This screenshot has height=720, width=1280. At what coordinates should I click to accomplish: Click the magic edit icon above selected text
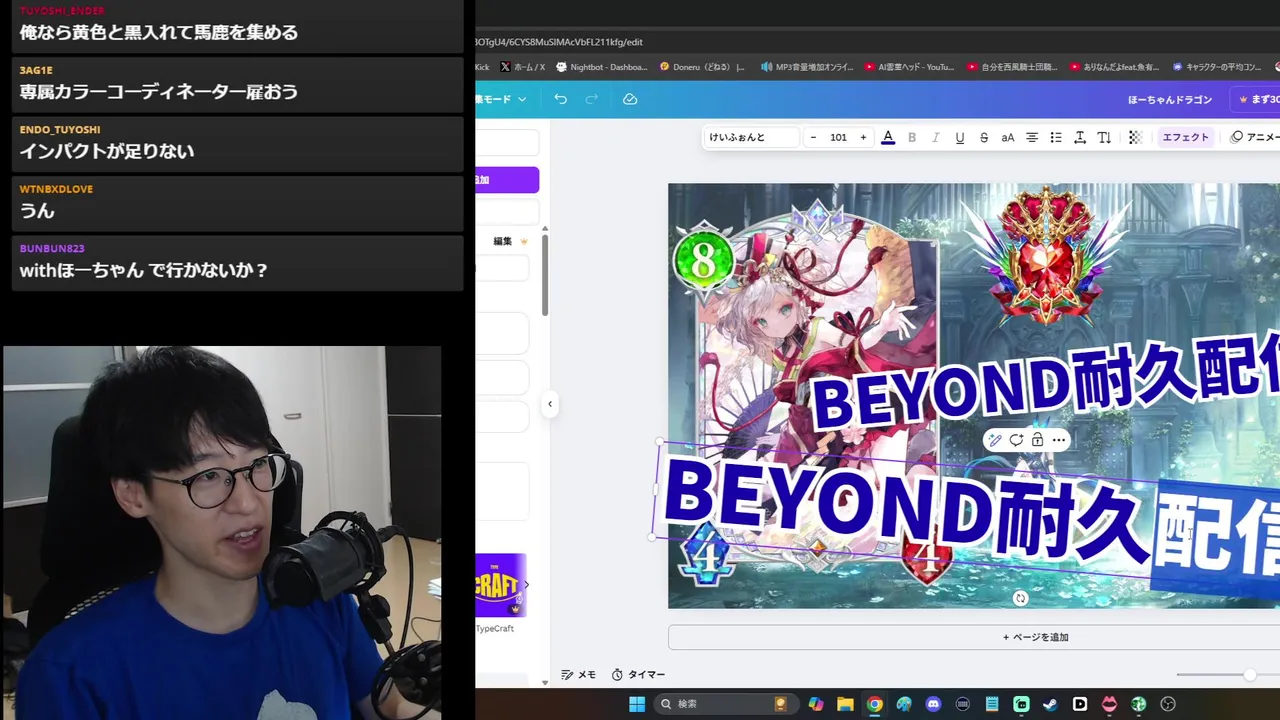coord(995,440)
